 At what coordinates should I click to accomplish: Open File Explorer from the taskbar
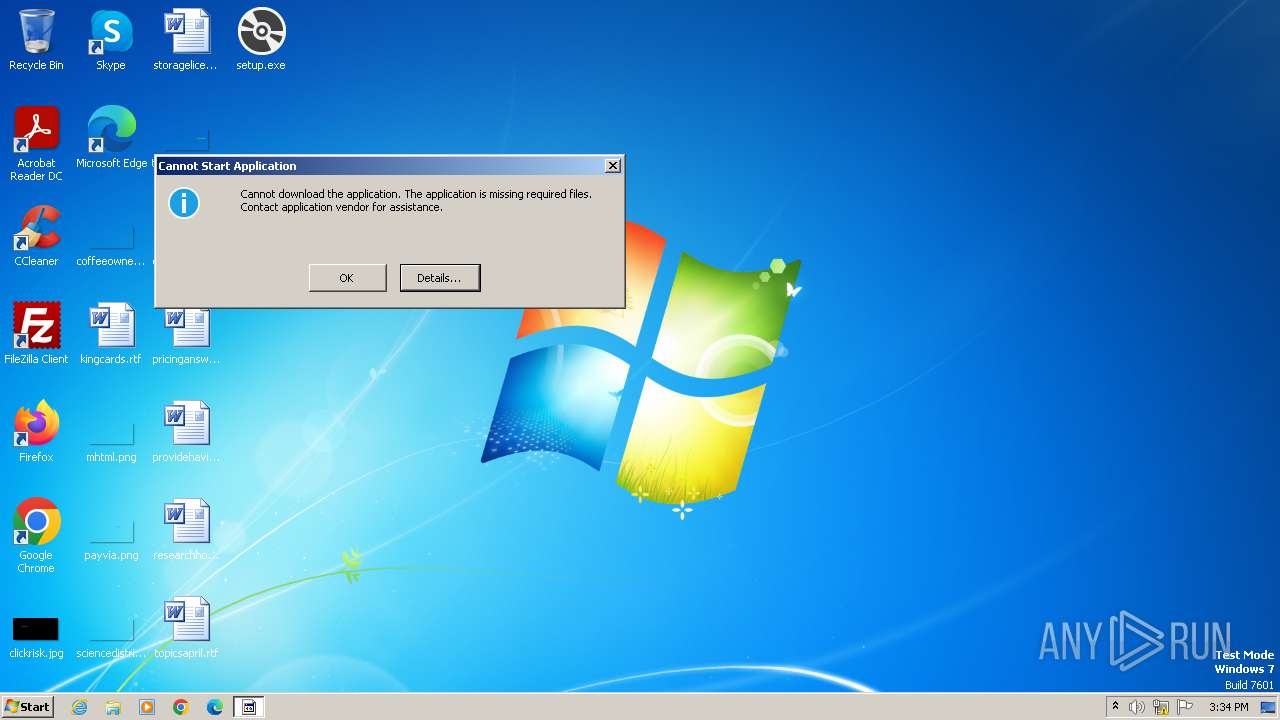coord(113,707)
